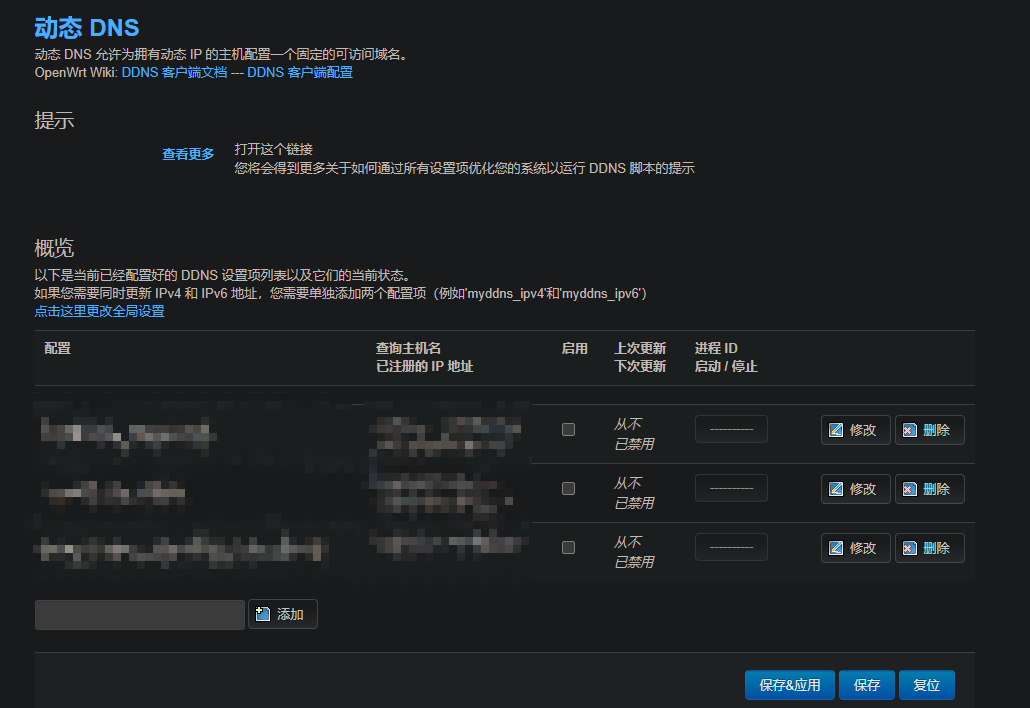1030x708 pixels.
Task: Click the 查看更多 link under 提示
Action: pos(188,154)
